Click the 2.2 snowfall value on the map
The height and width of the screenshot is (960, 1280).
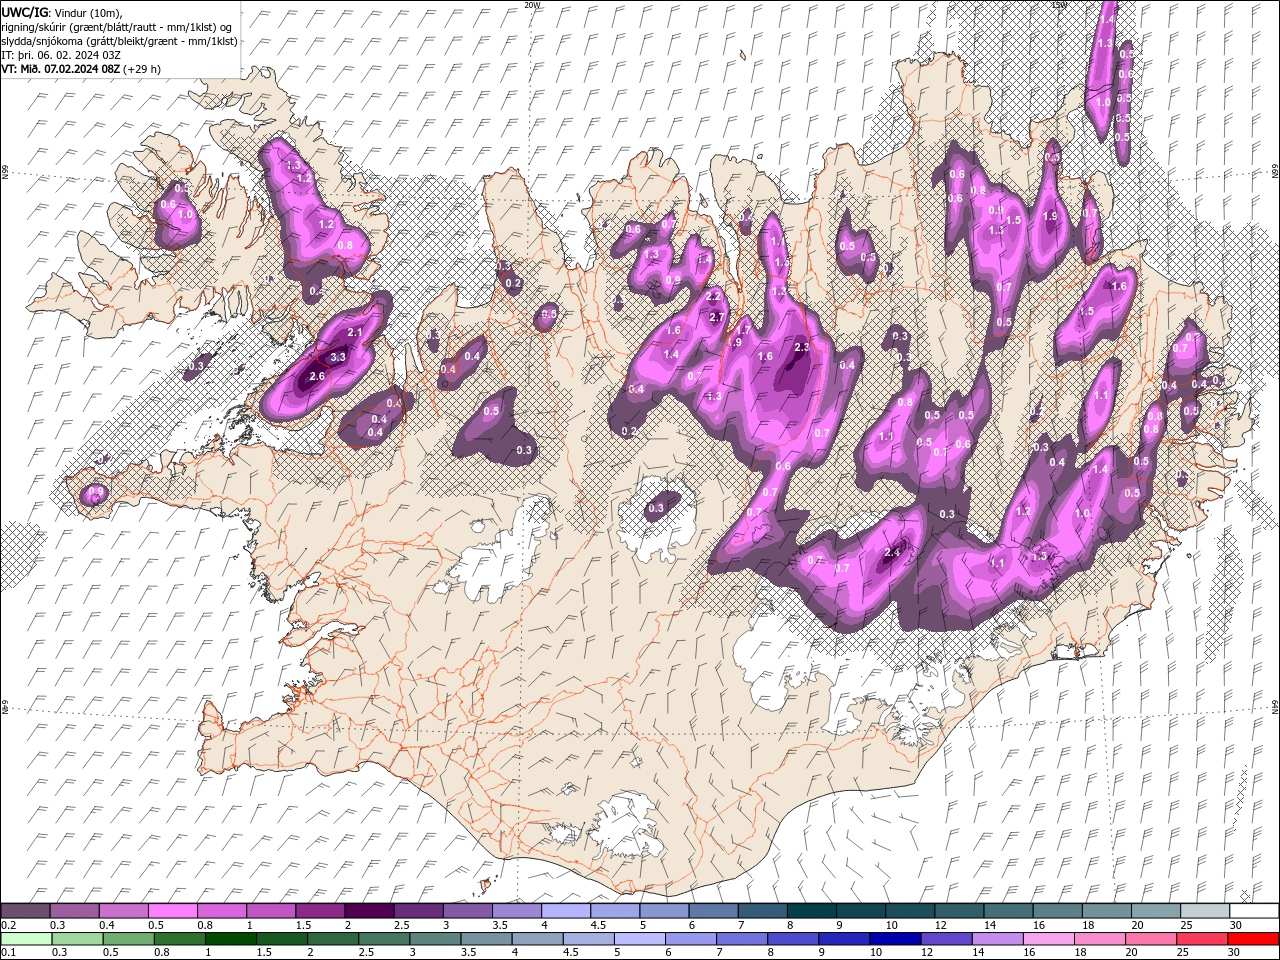click(x=714, y=297)
